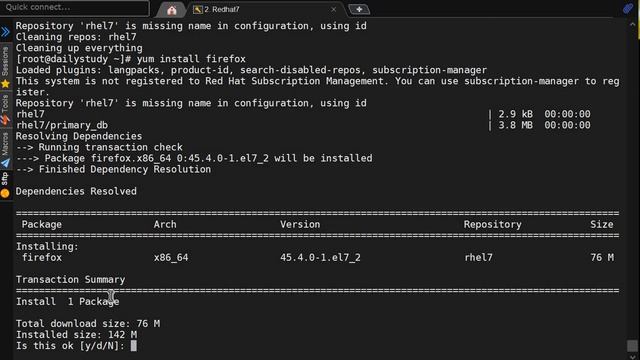This screenshot has height=360, width=640.
Task: Click the 'Total download size: 76 M' line
Action: (x=88, y=324)
